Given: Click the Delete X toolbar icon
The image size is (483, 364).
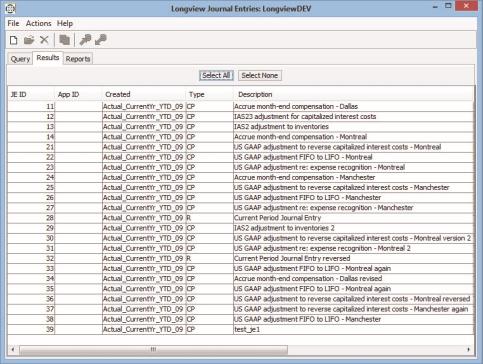Looking at the screenshot, I should coord(44,40).
